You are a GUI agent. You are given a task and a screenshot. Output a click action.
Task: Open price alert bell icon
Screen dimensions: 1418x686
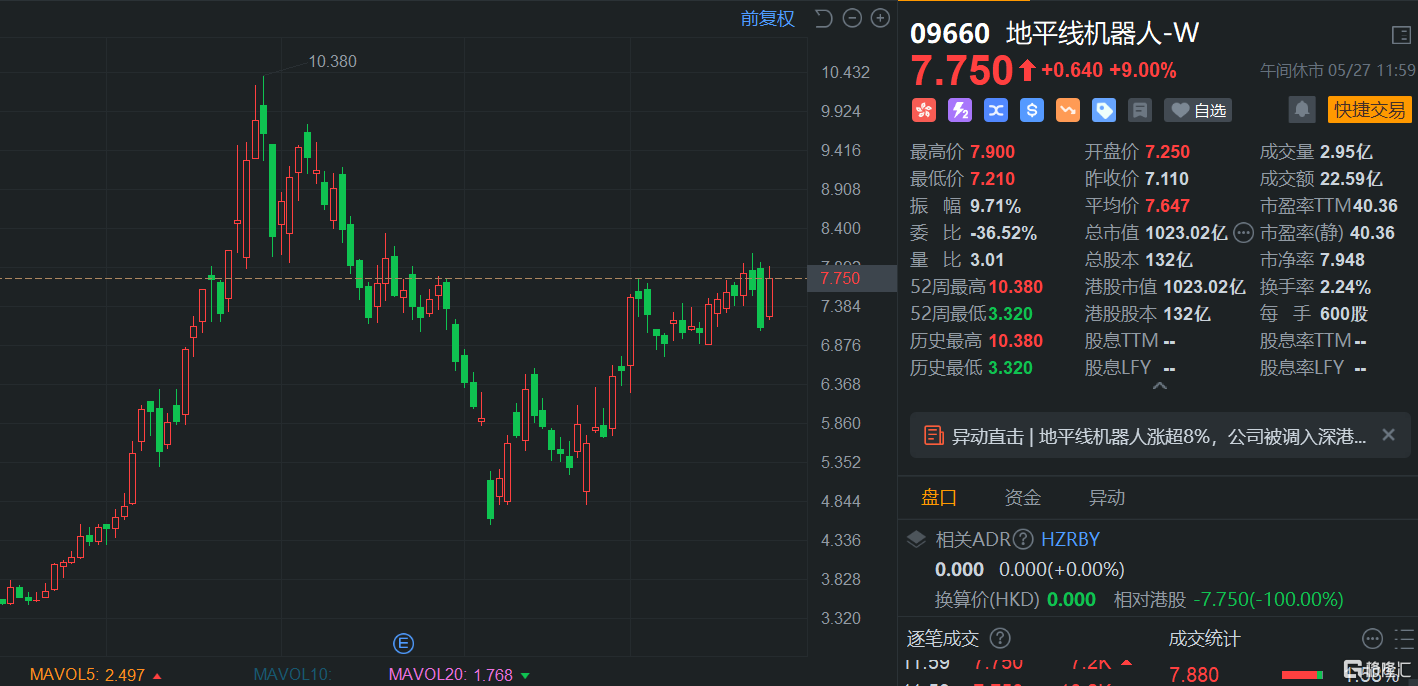[1301, 110]
